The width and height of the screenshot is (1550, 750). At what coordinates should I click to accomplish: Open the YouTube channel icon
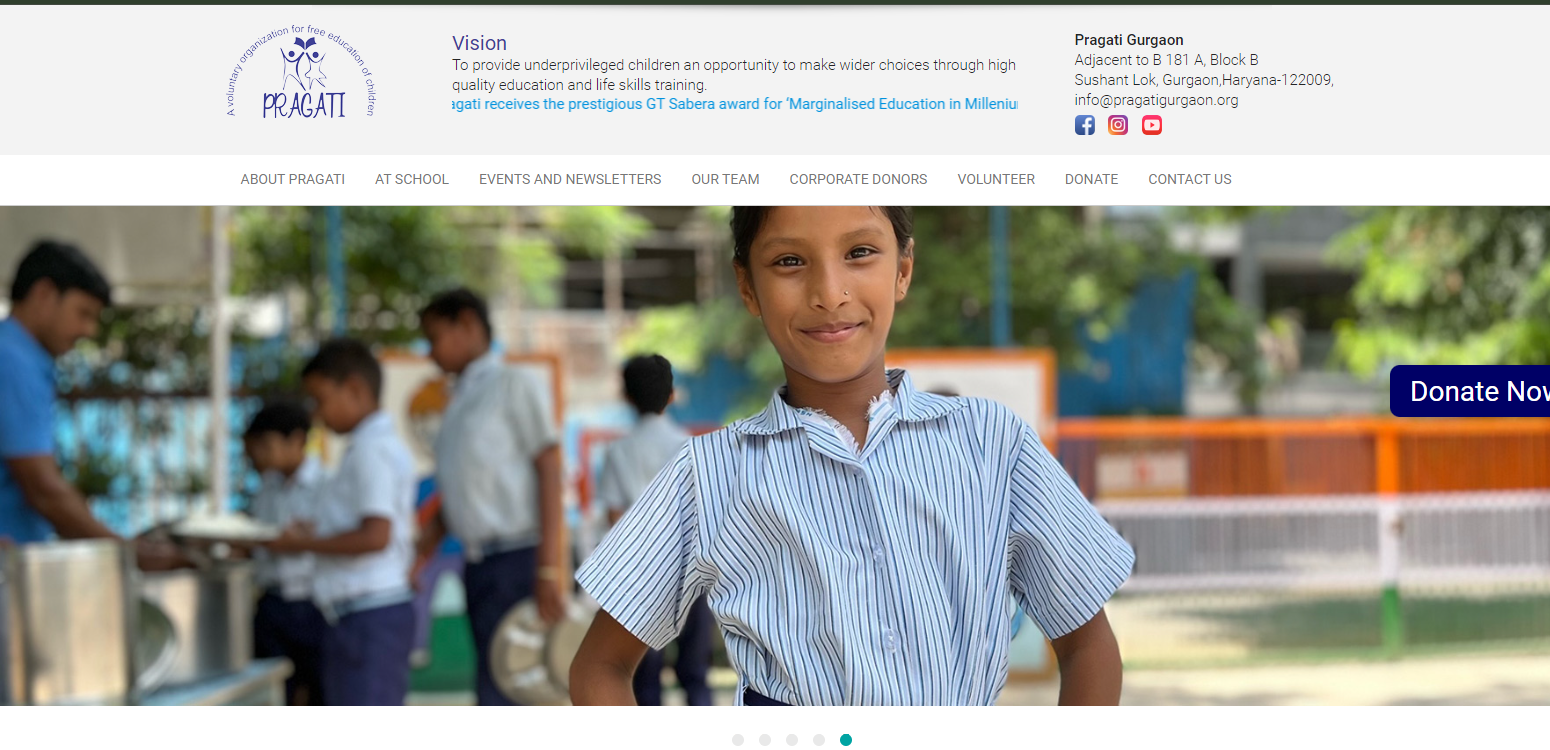tap(1152, 125)
